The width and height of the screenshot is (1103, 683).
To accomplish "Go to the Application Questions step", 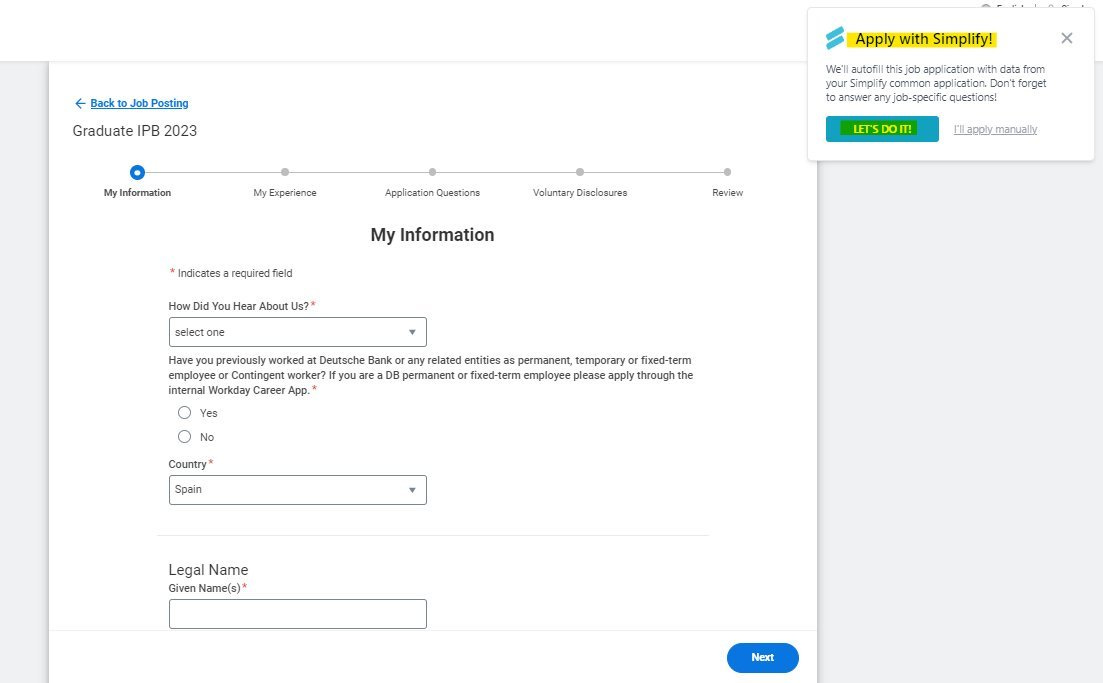I will tap(432, 172).
